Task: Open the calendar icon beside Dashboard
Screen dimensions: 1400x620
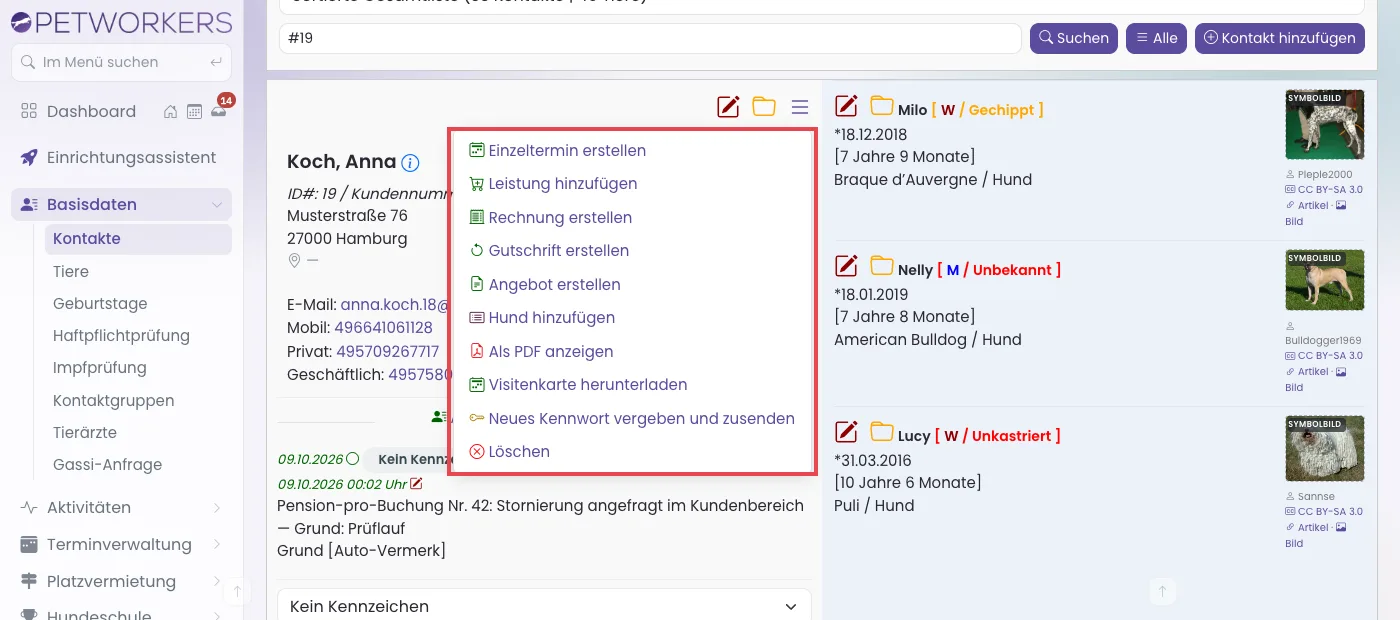Action: coord(195,112)
